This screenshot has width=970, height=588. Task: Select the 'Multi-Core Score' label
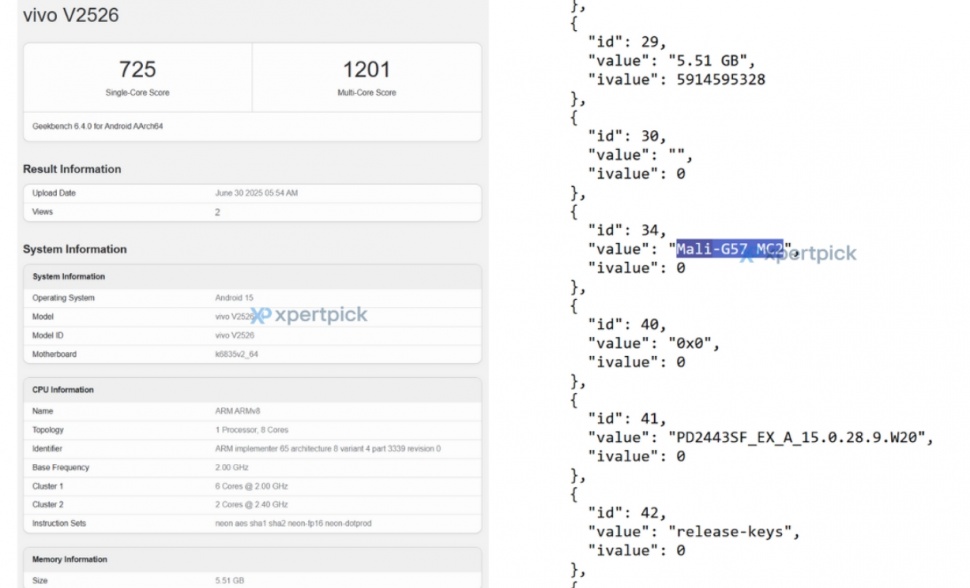[366, 93]
